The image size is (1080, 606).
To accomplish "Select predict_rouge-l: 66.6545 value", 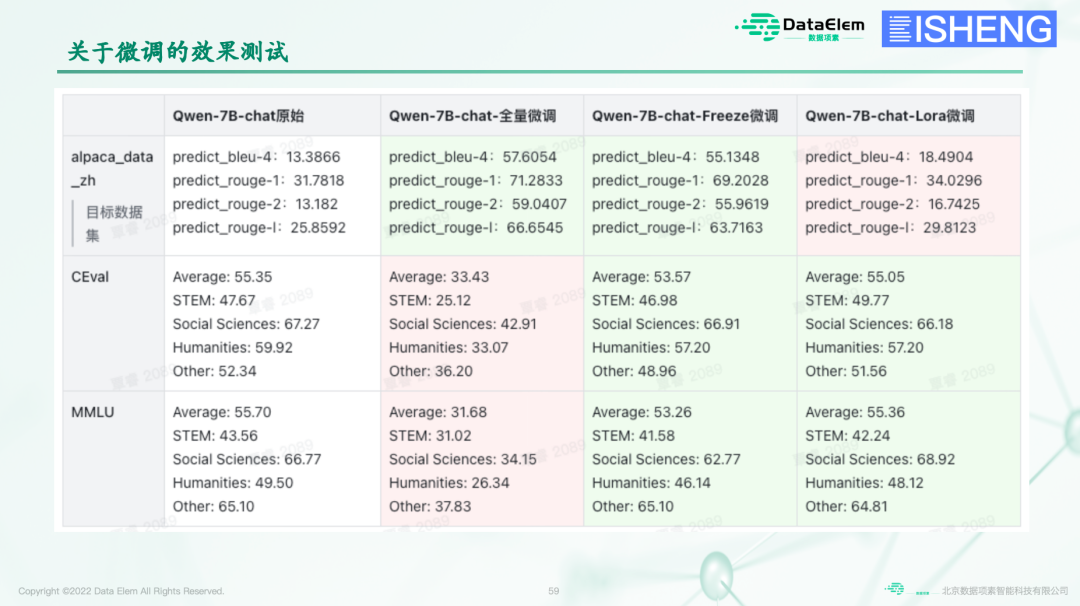I will point(475,227).
